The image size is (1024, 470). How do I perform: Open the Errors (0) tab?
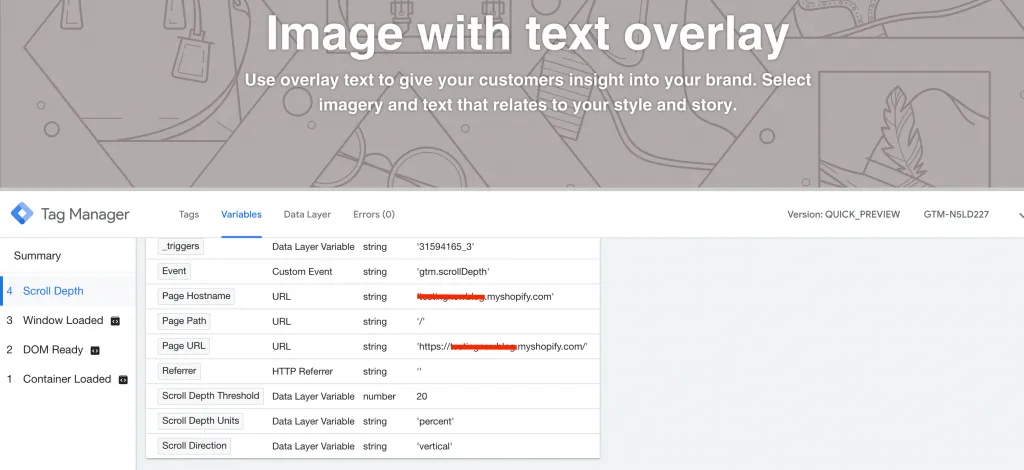click(x=374, y=214)
